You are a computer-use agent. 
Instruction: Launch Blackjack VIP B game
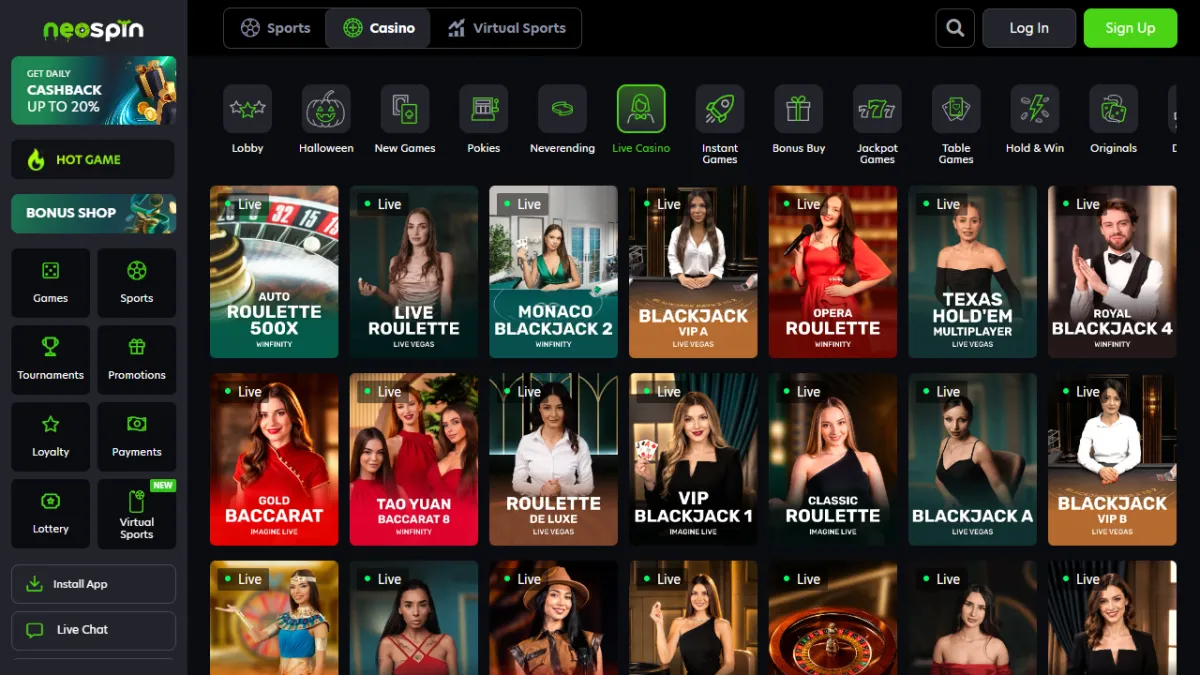pyautogui.click(x=1112, y=459)
